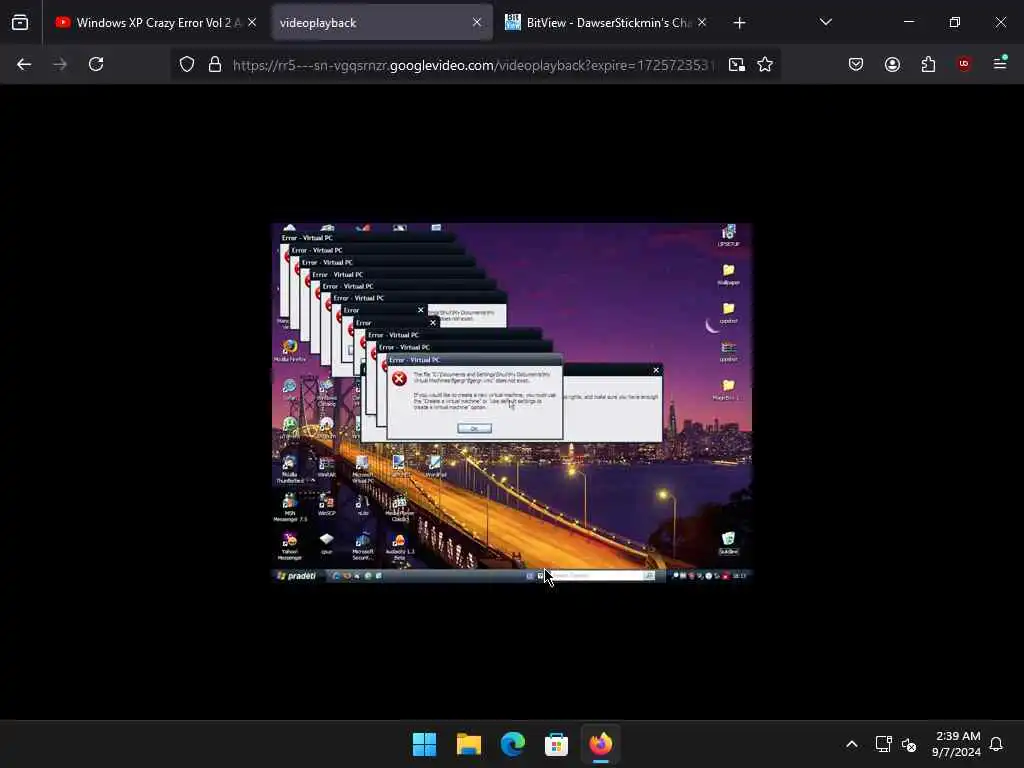Image resolution: width=1024 pixels, height=768 pixels.
Task: Restore down the Firefox window
Action: click(x=955, y=22)
